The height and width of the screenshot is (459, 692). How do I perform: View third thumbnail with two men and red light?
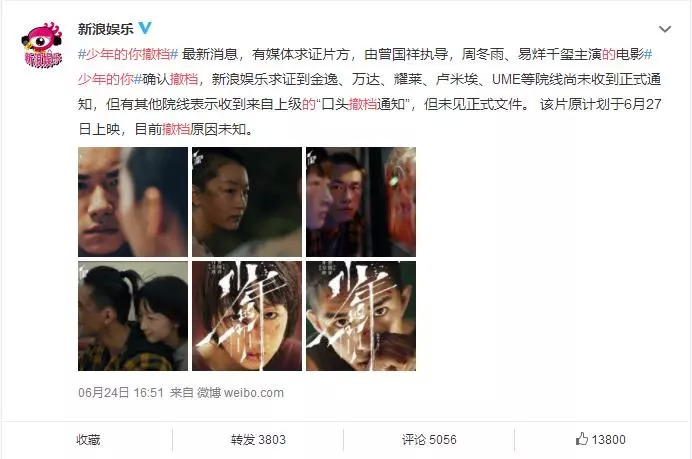(361, 202)
